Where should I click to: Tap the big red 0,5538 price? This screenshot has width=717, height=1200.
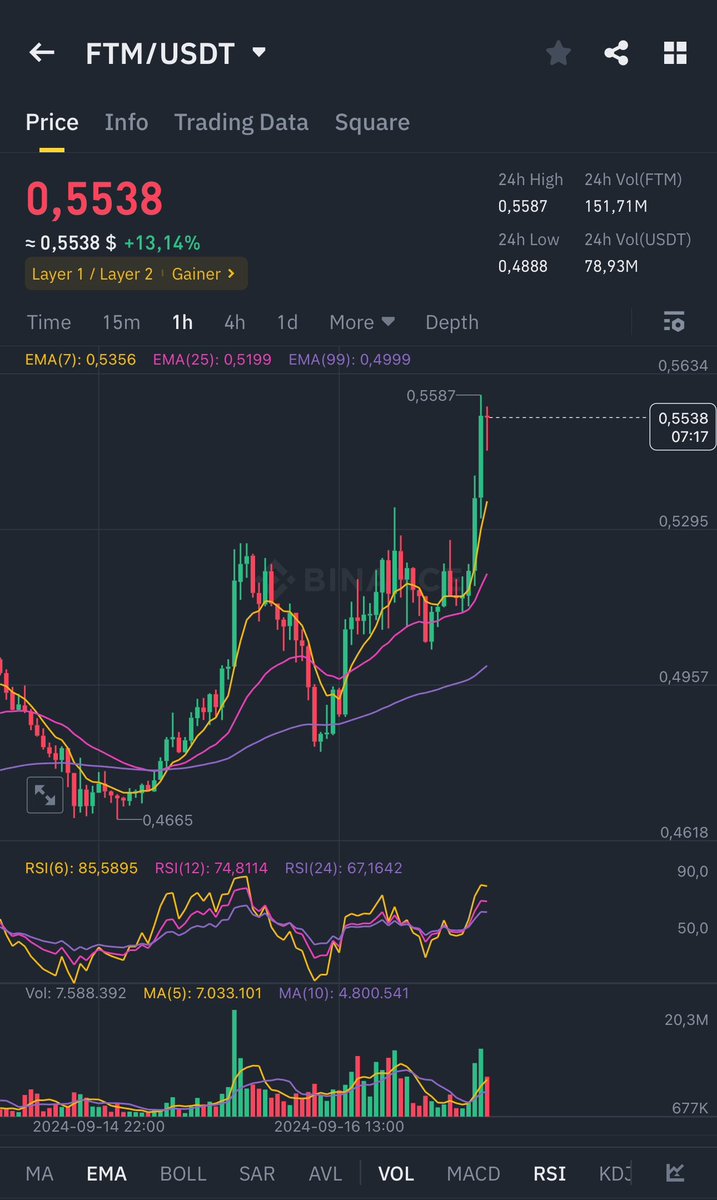point(94,199)
